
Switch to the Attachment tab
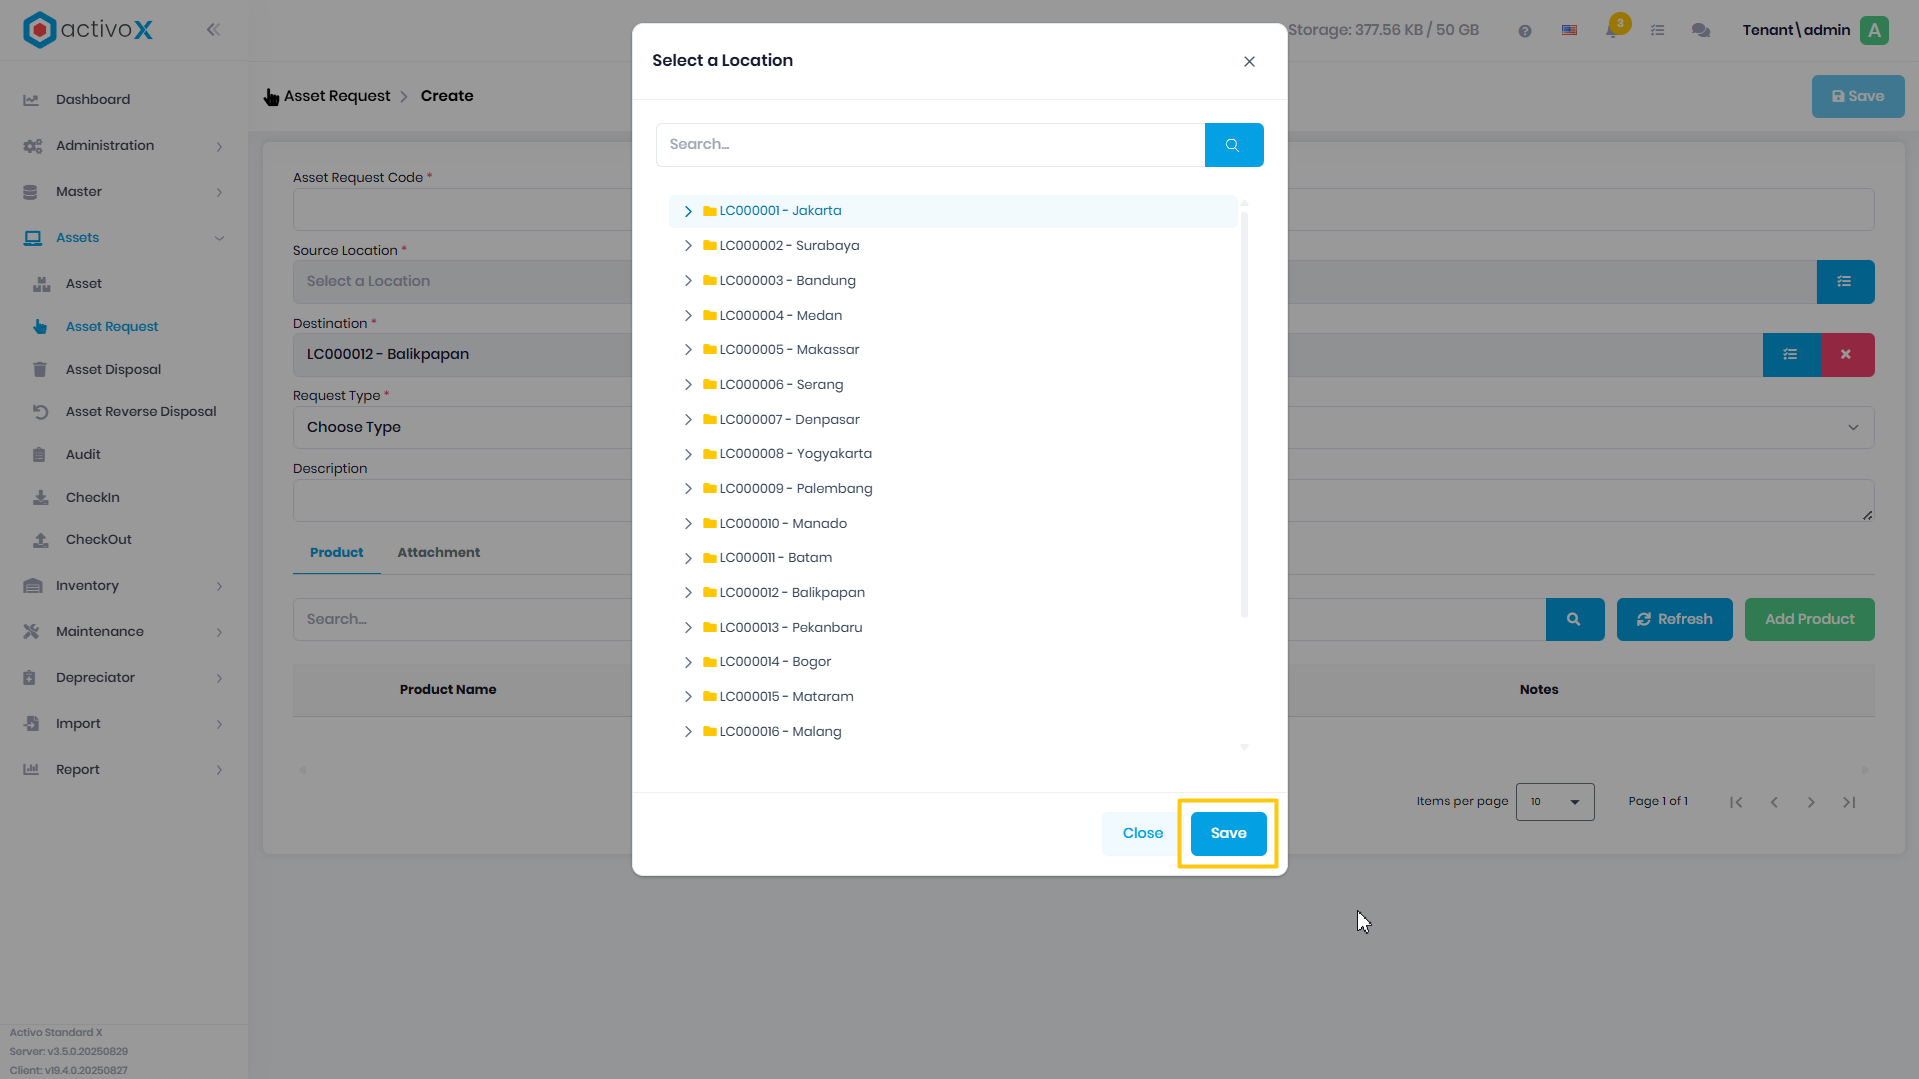[438, 553]
